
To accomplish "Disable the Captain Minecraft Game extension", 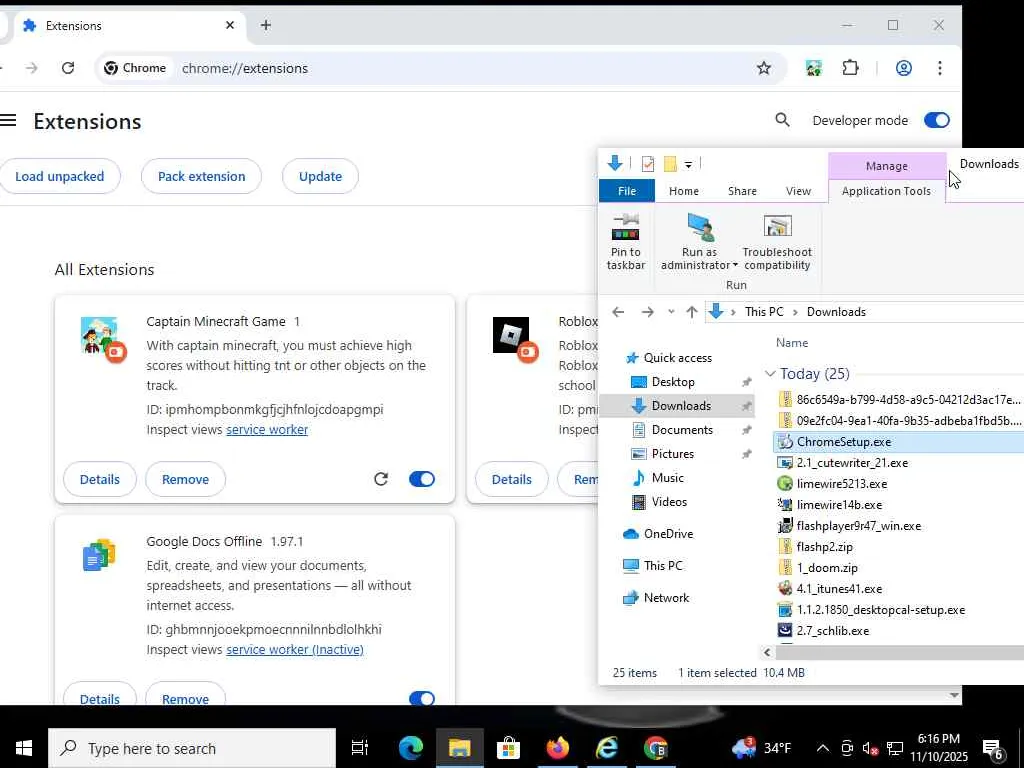I will click(x=422, y=479).
